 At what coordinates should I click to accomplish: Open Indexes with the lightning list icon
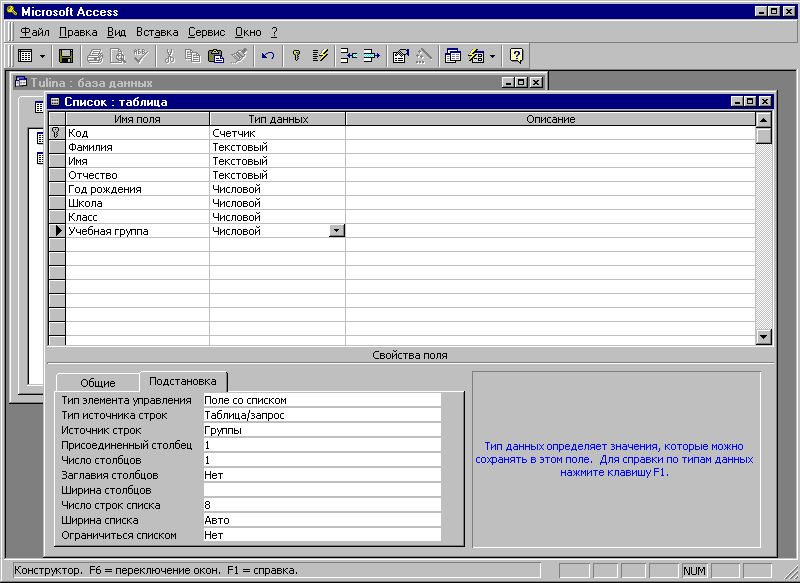321,56
